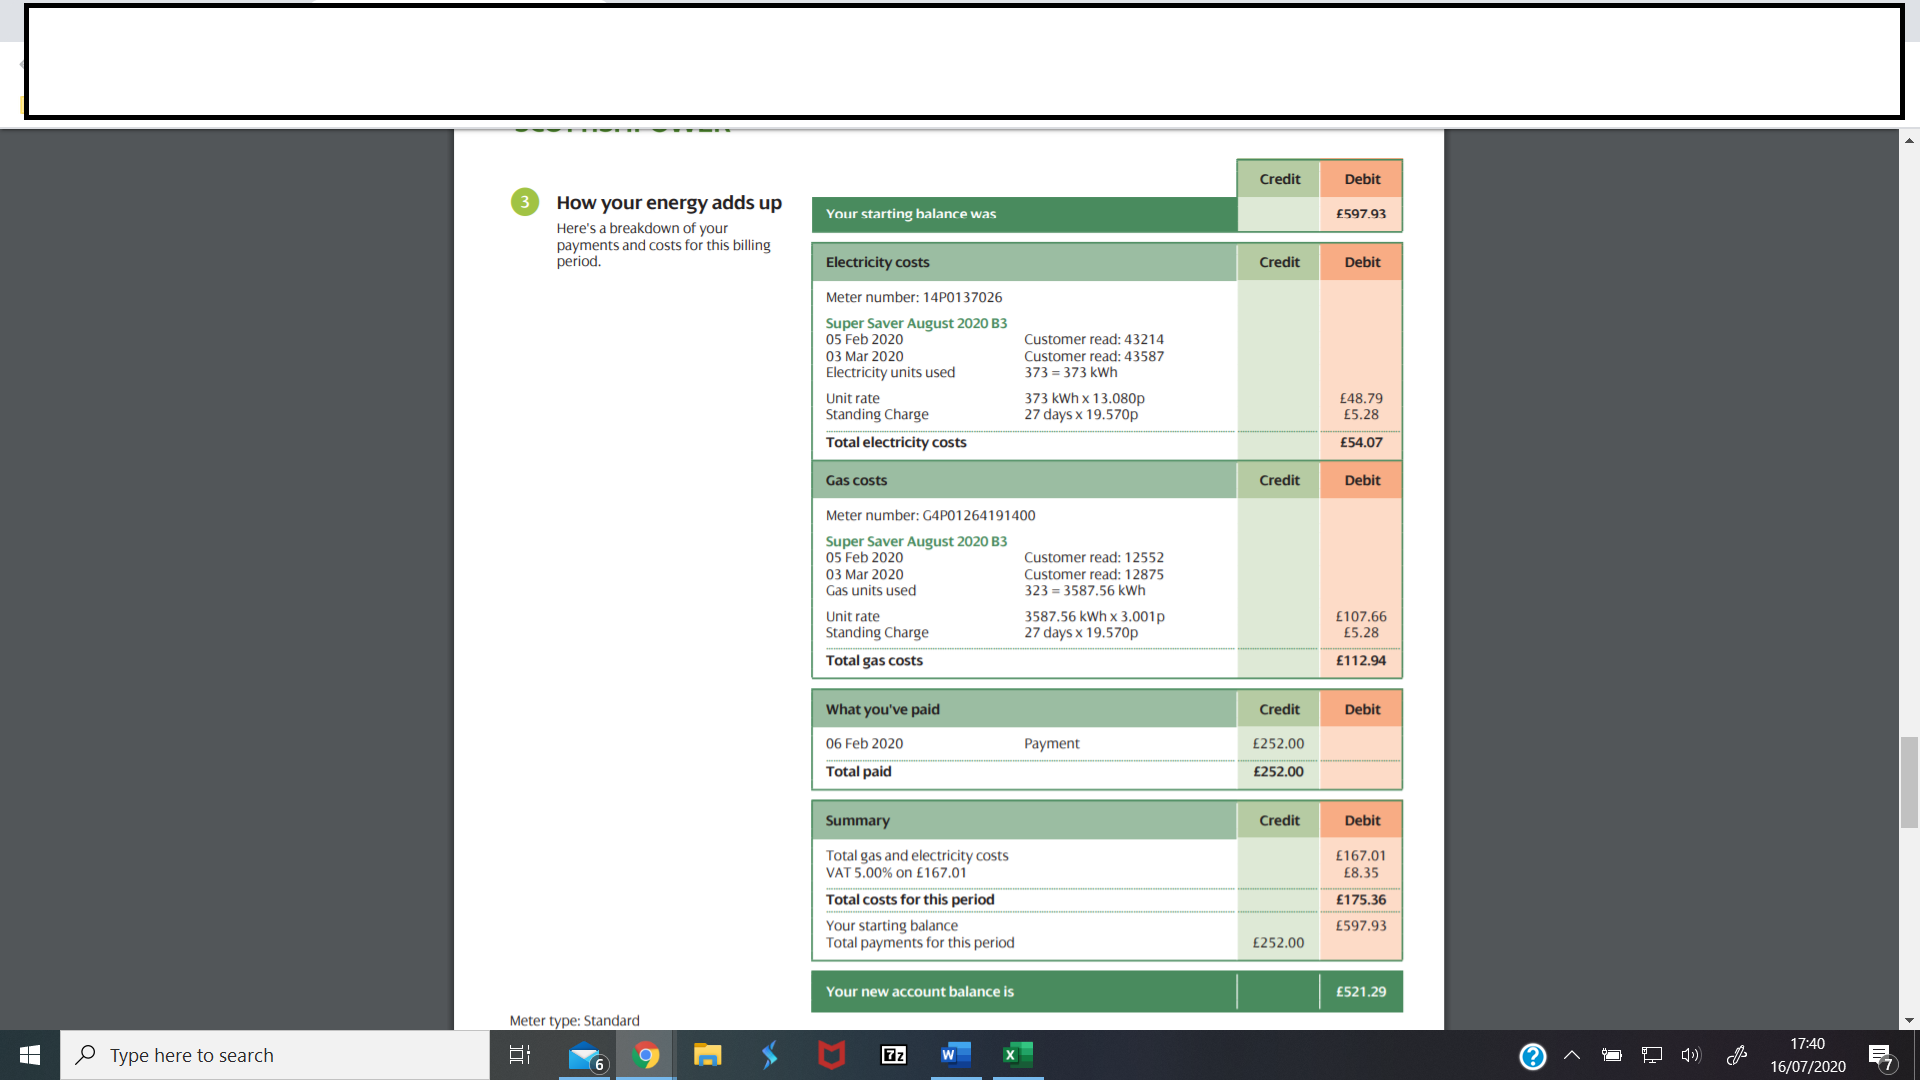Click the Type here to search box
This screenshot has height=1080, width=1920.
click(275, 1055)
